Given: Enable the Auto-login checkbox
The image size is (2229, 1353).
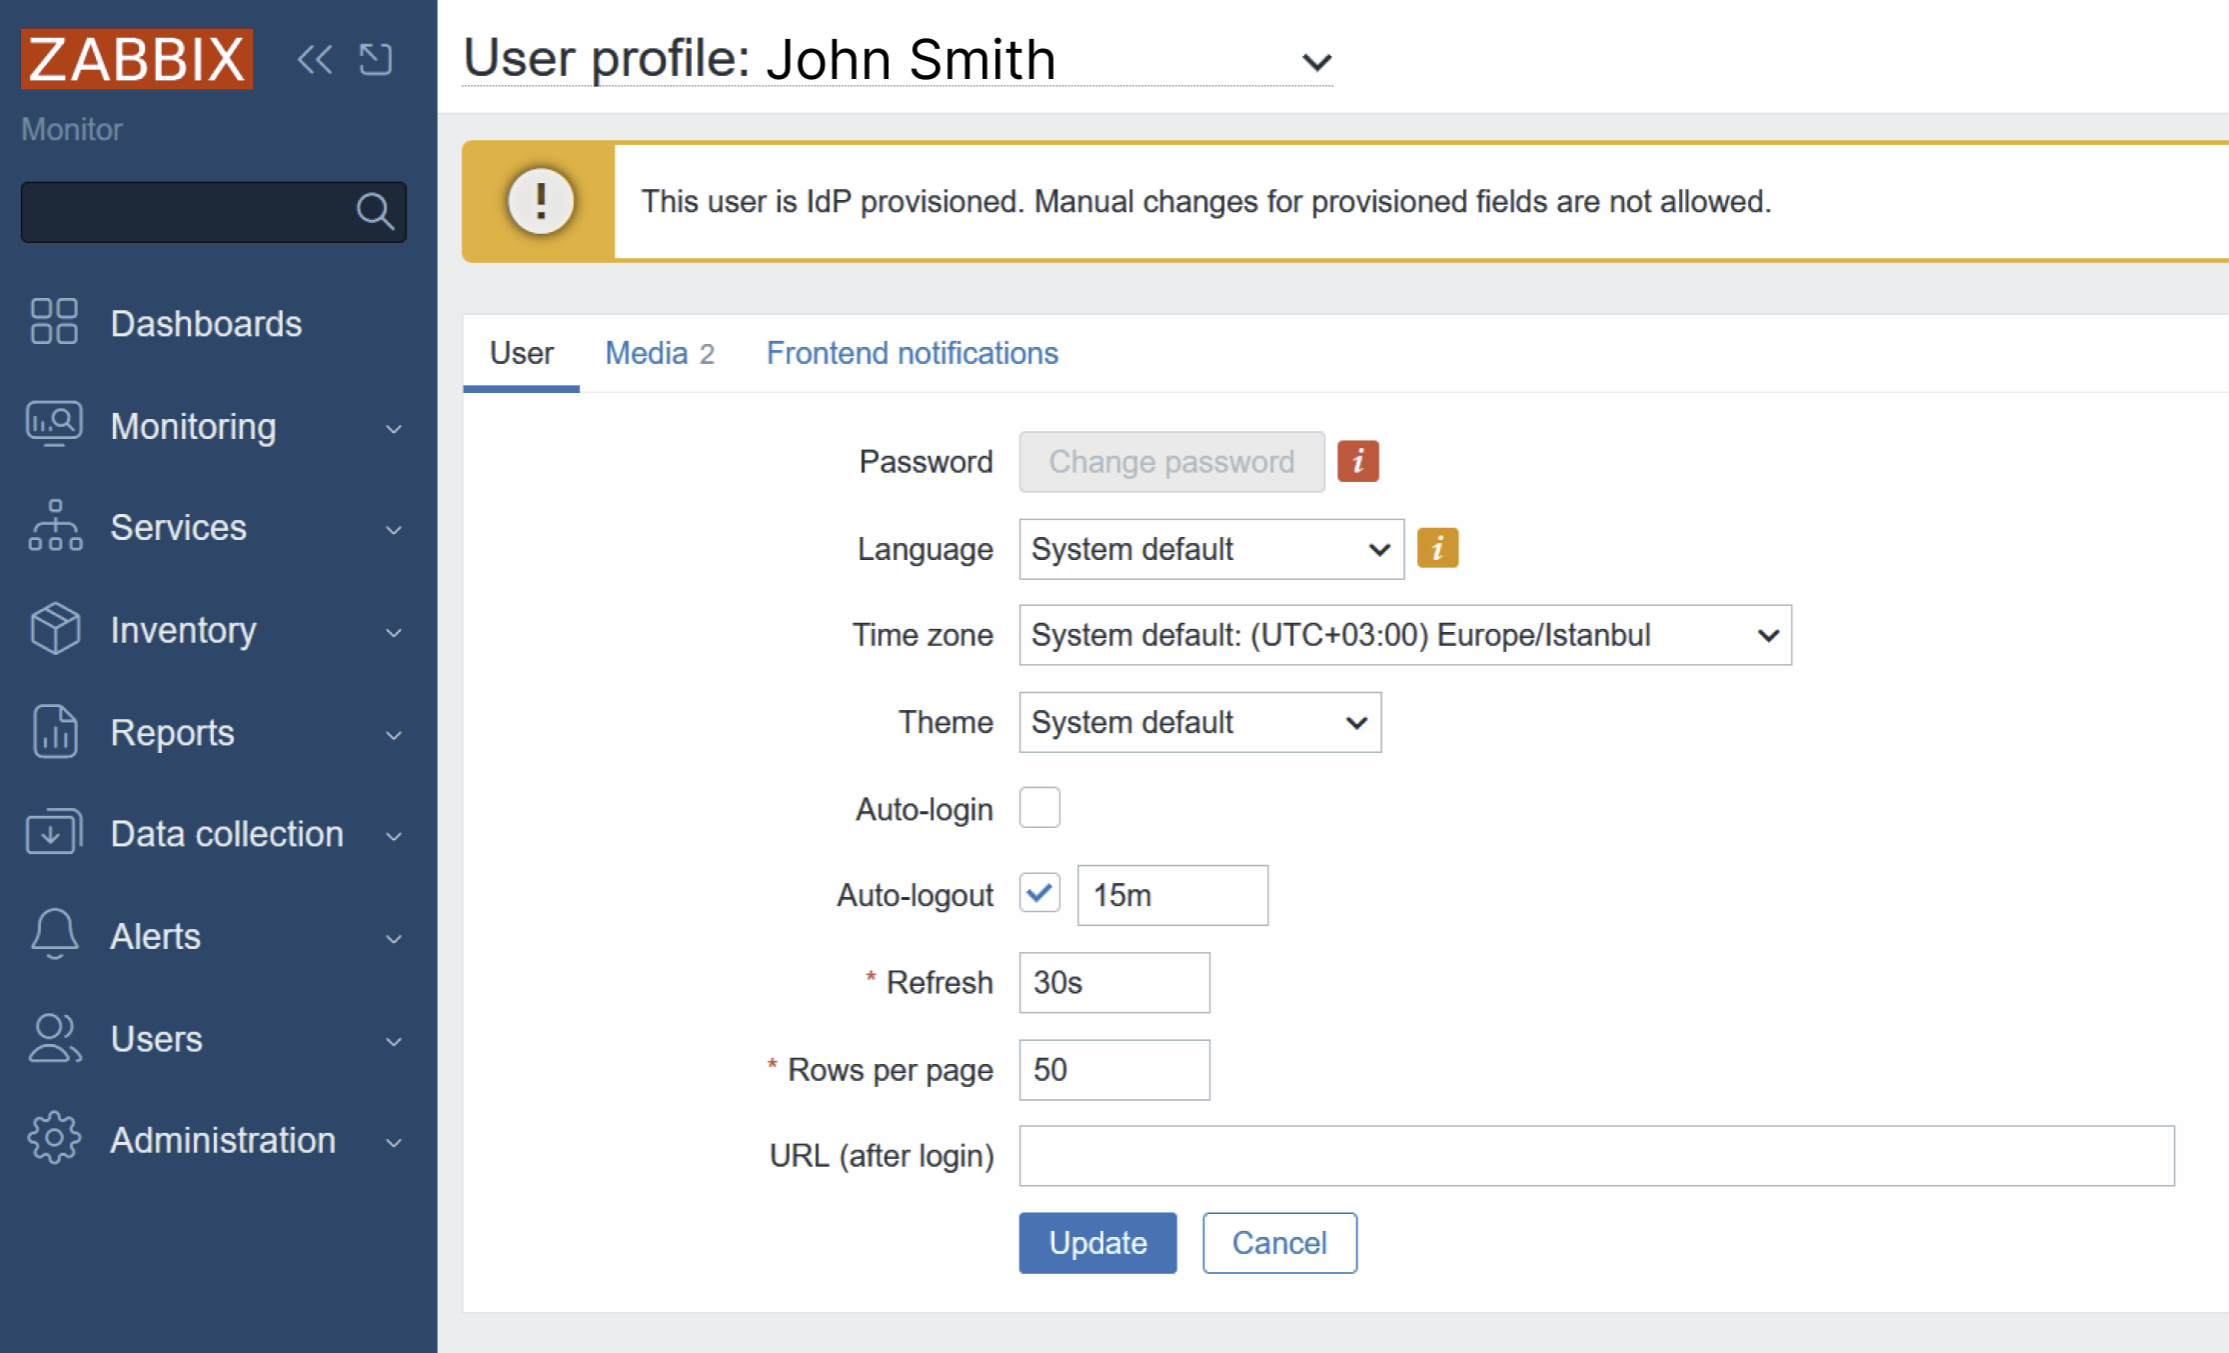Looking at the screenshot, I should (x=1039, y=808).
